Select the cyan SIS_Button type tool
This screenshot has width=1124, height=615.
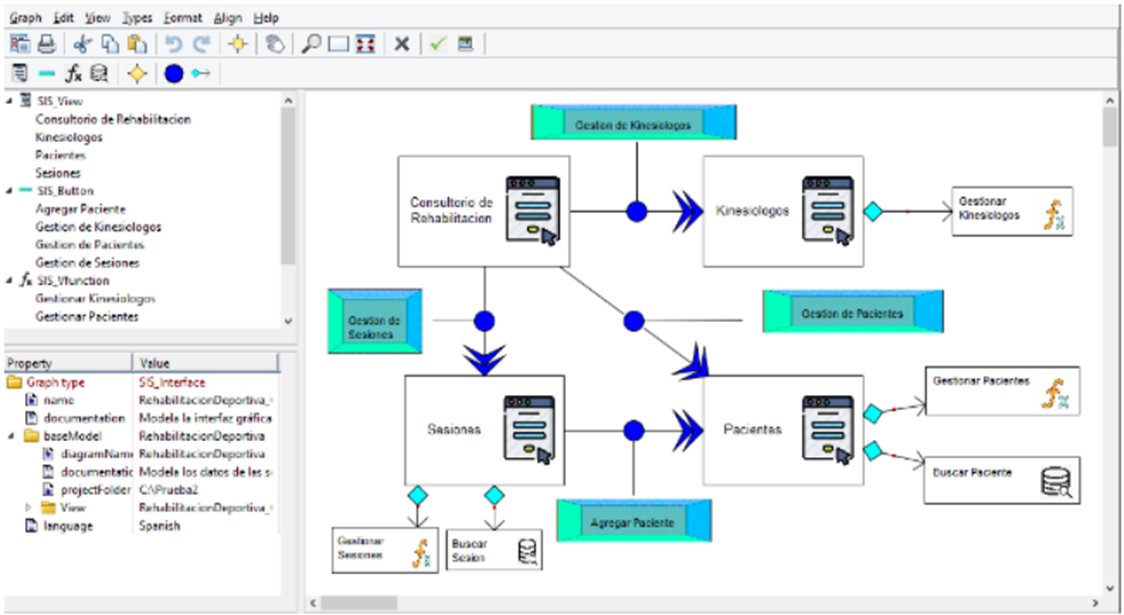tap(47, 73)
